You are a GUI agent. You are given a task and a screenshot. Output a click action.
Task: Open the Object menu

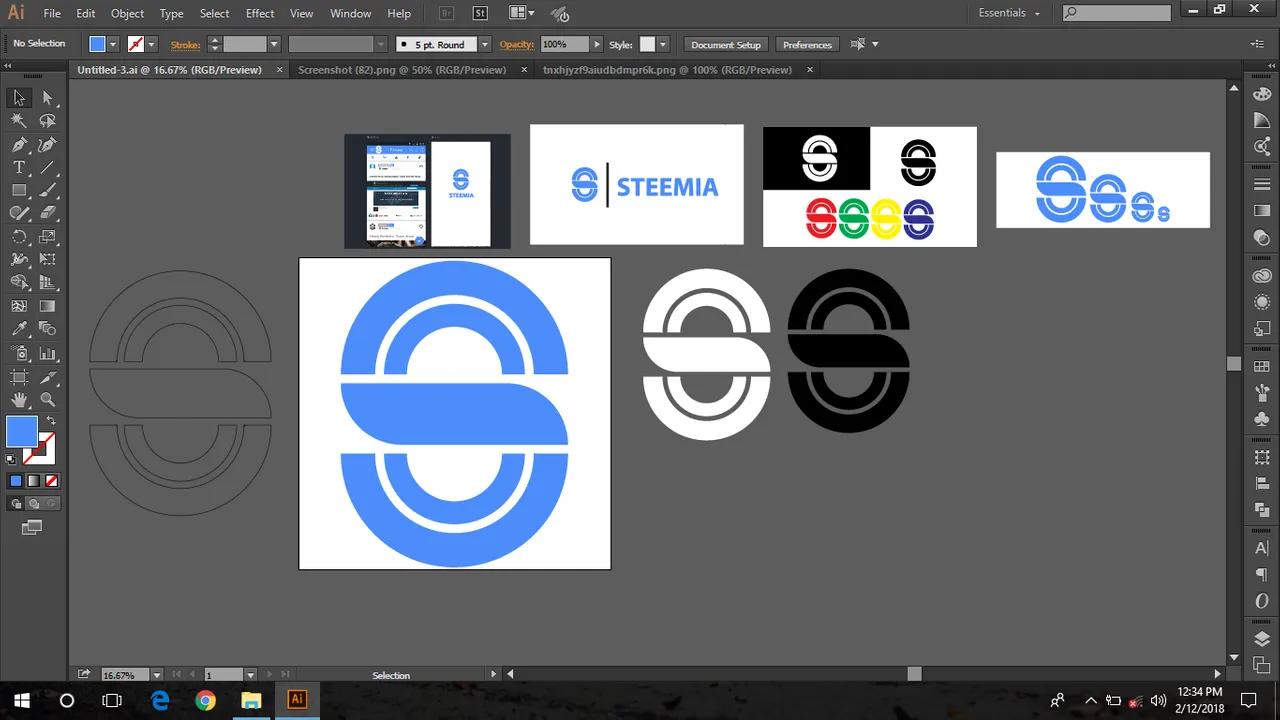coord(127,13)
